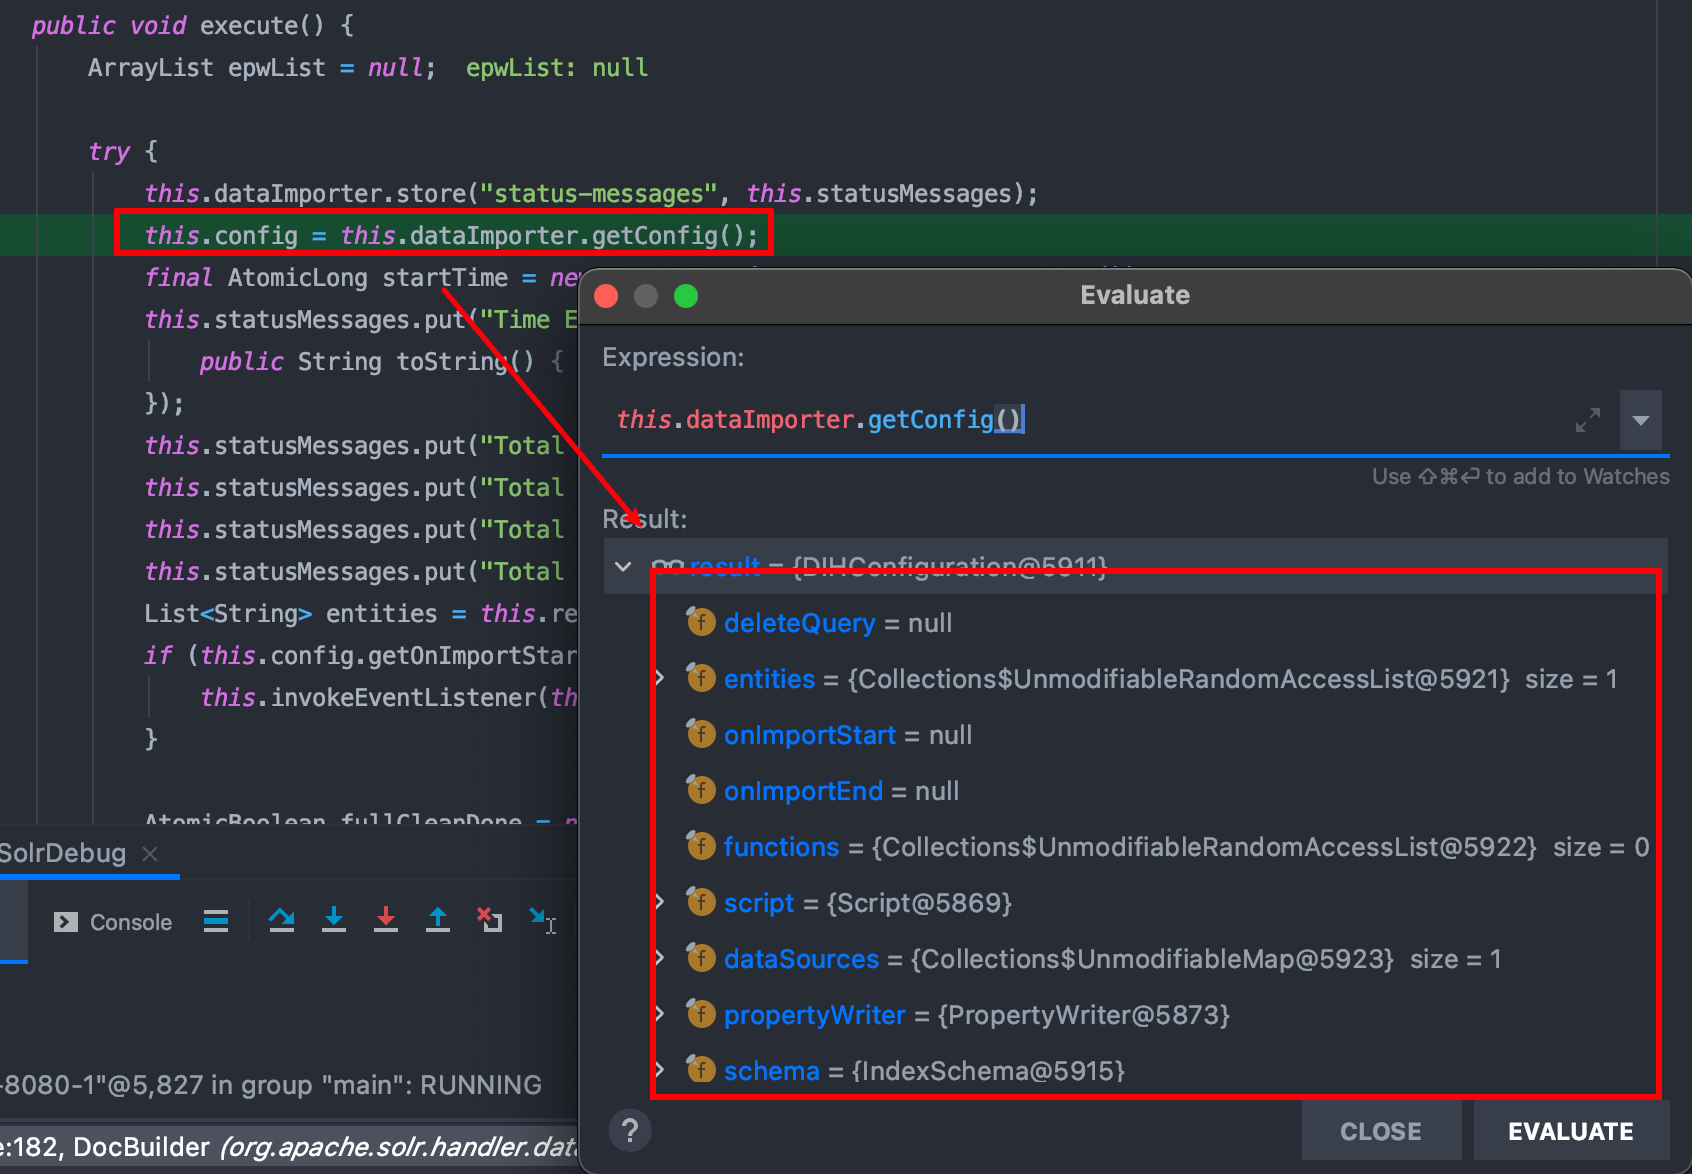
Task: Click the Step Out debugger icon
Action: tap(438, 920)
